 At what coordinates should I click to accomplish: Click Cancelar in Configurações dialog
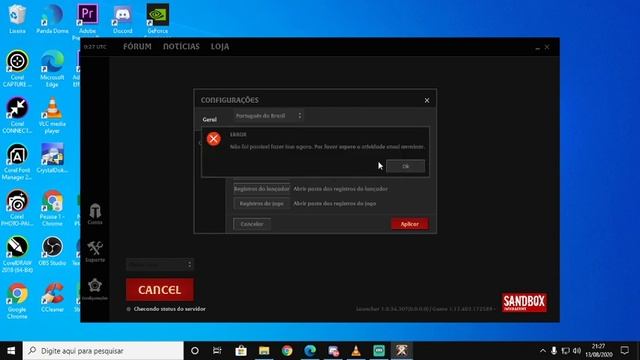tap(252, 224)
